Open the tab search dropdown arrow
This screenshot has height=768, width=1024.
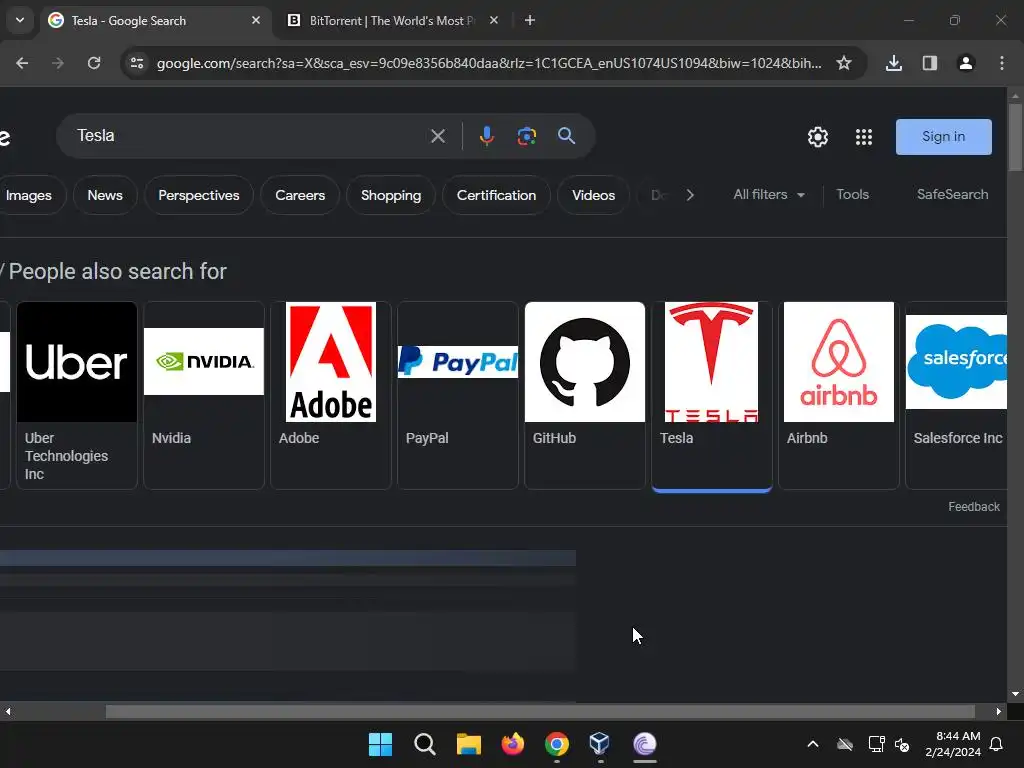20,20
